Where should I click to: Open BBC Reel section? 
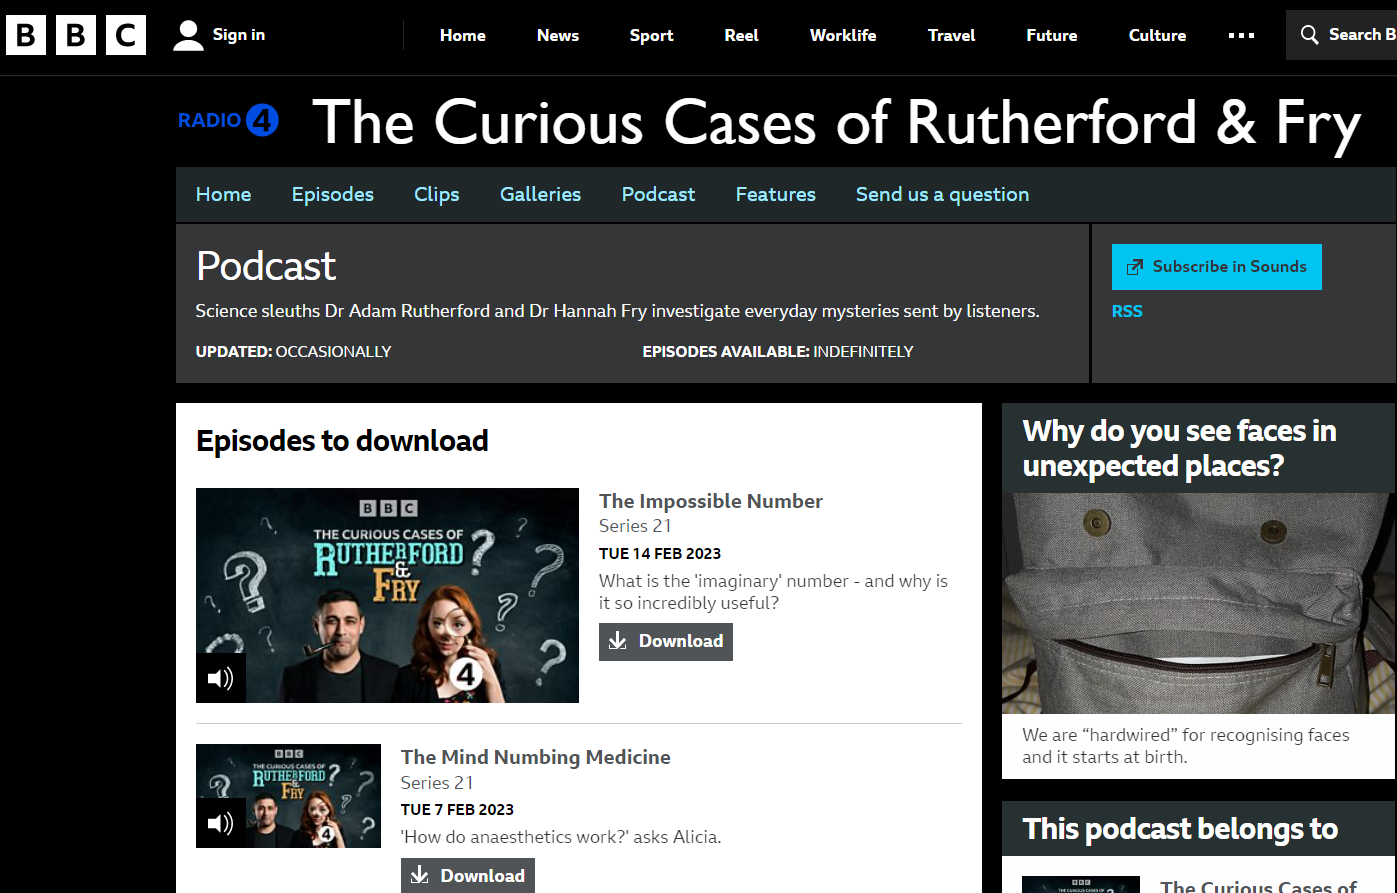pyautogui.click(x=741, y=35)
